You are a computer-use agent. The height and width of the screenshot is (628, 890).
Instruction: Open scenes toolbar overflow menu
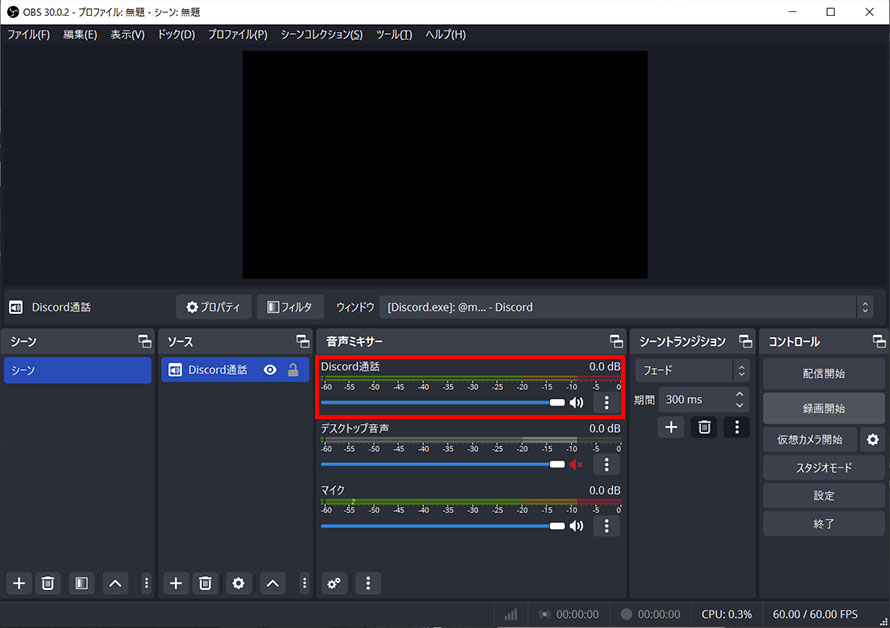(146, 583)
